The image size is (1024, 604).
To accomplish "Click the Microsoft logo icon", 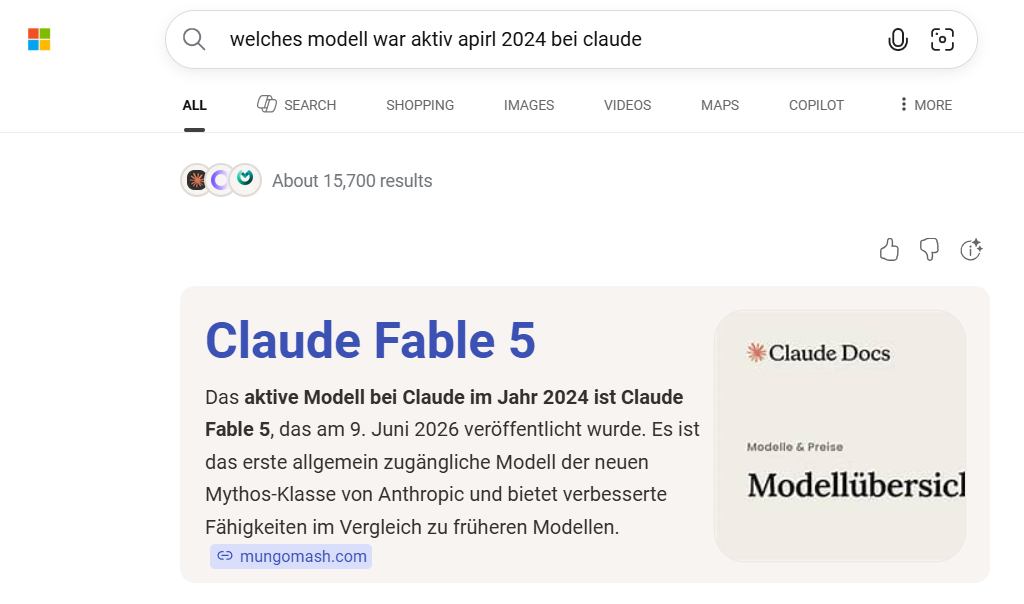I will point(39,39).
